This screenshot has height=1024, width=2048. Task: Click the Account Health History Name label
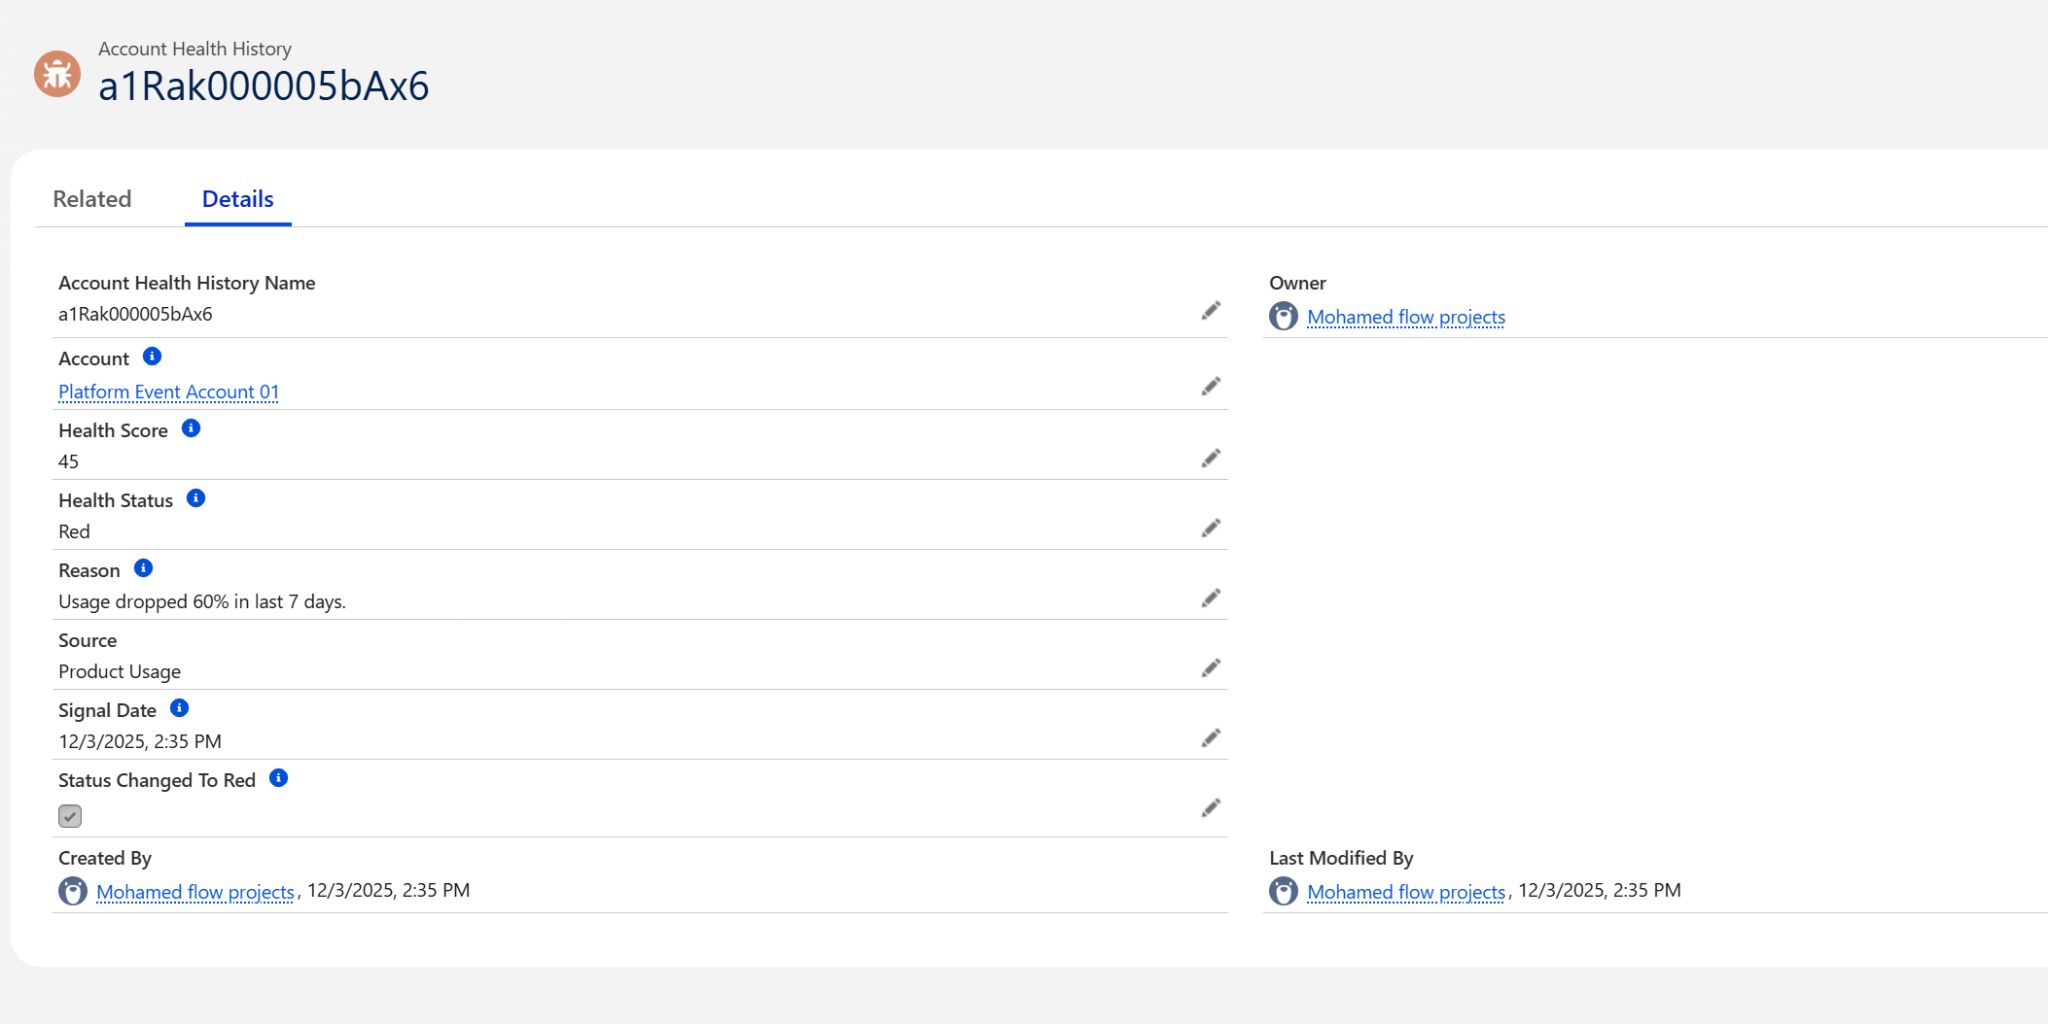click(x=187, y=283)
